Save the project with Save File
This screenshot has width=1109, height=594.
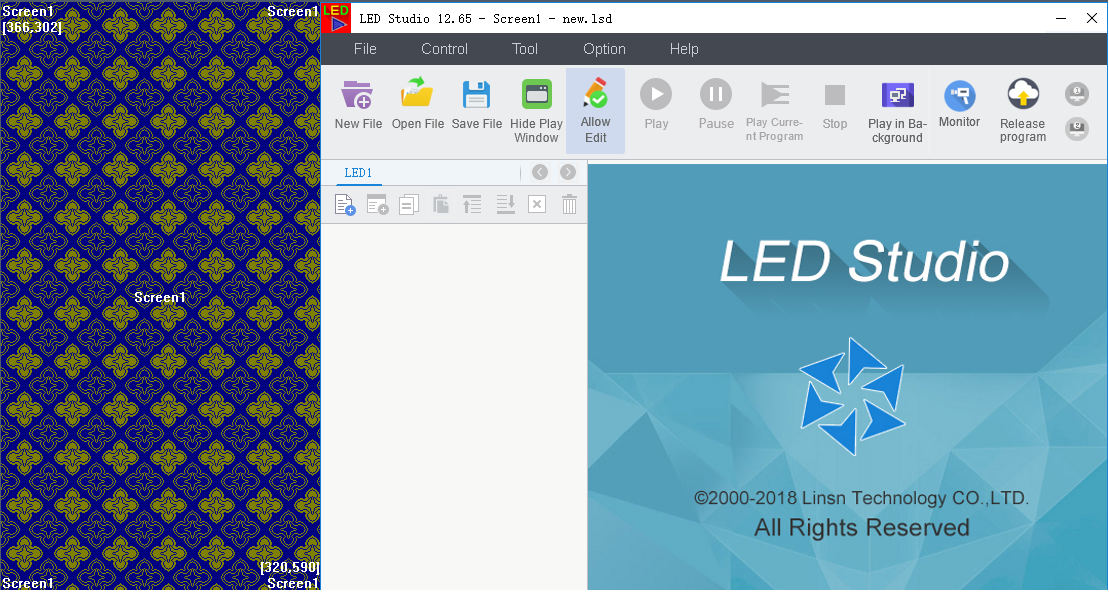pos(477,107)
